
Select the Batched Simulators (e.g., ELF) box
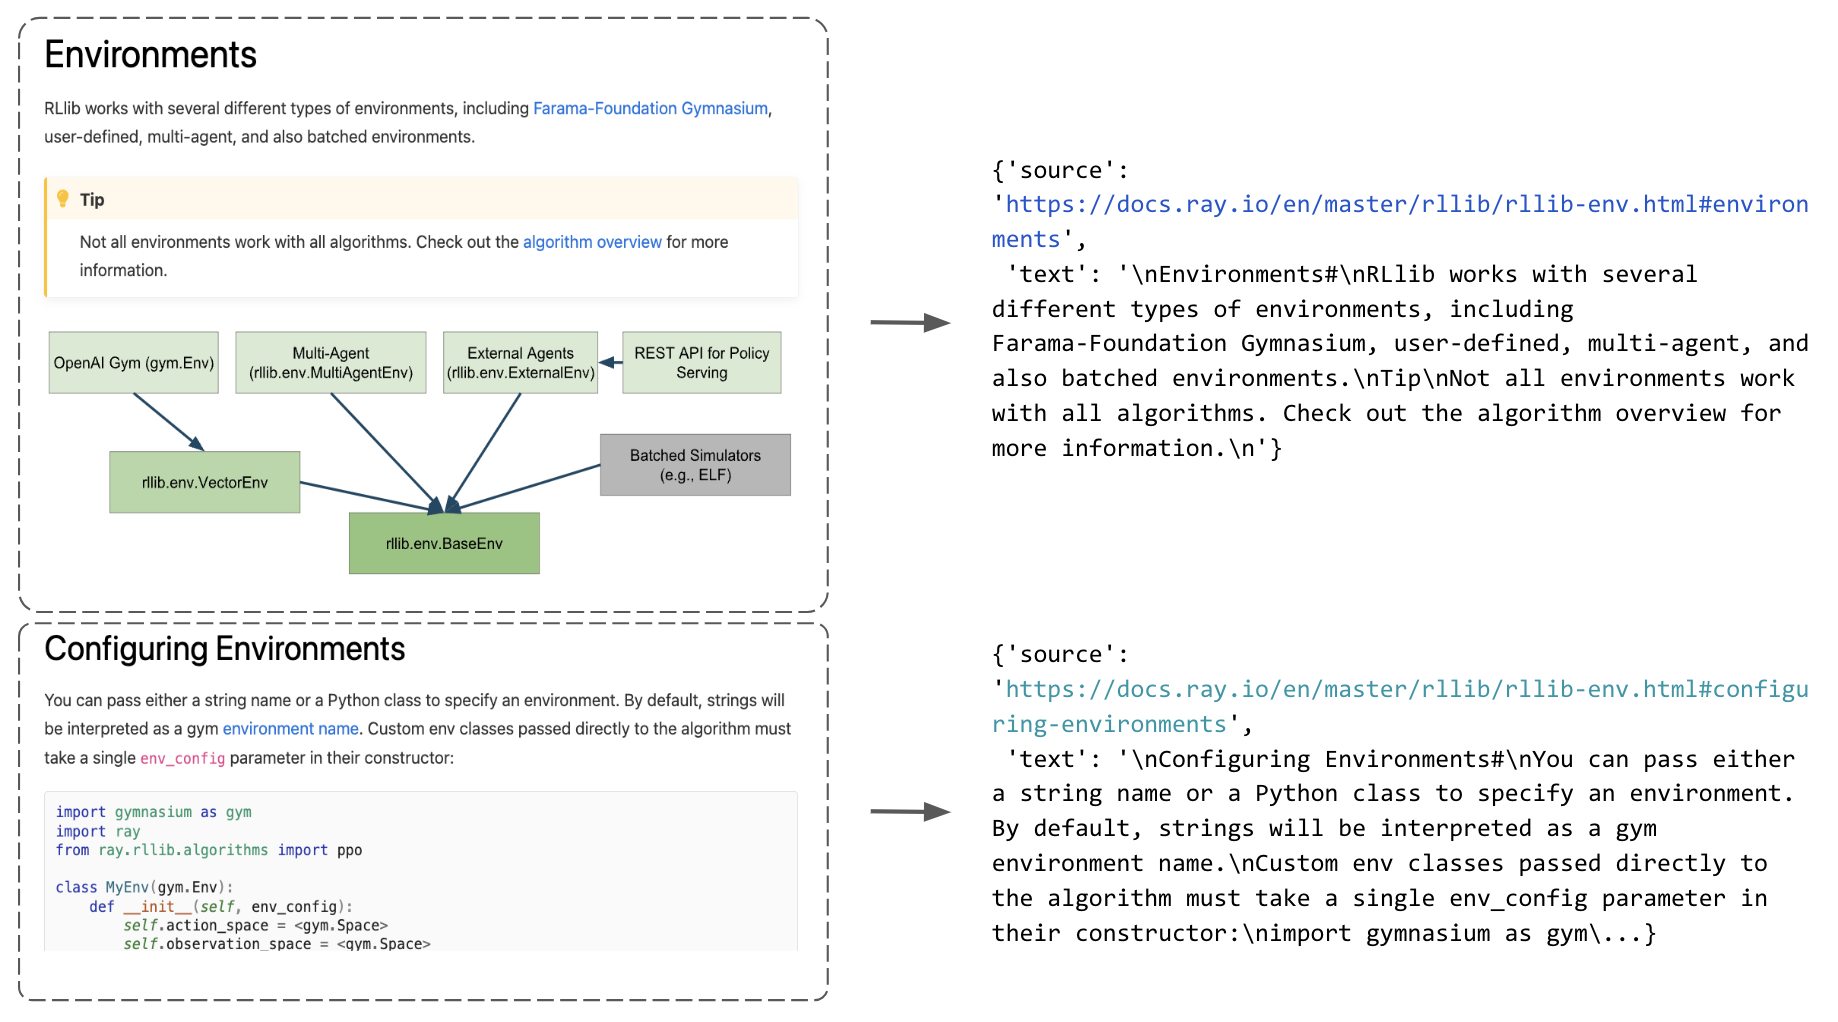click(x=695, y=465)
